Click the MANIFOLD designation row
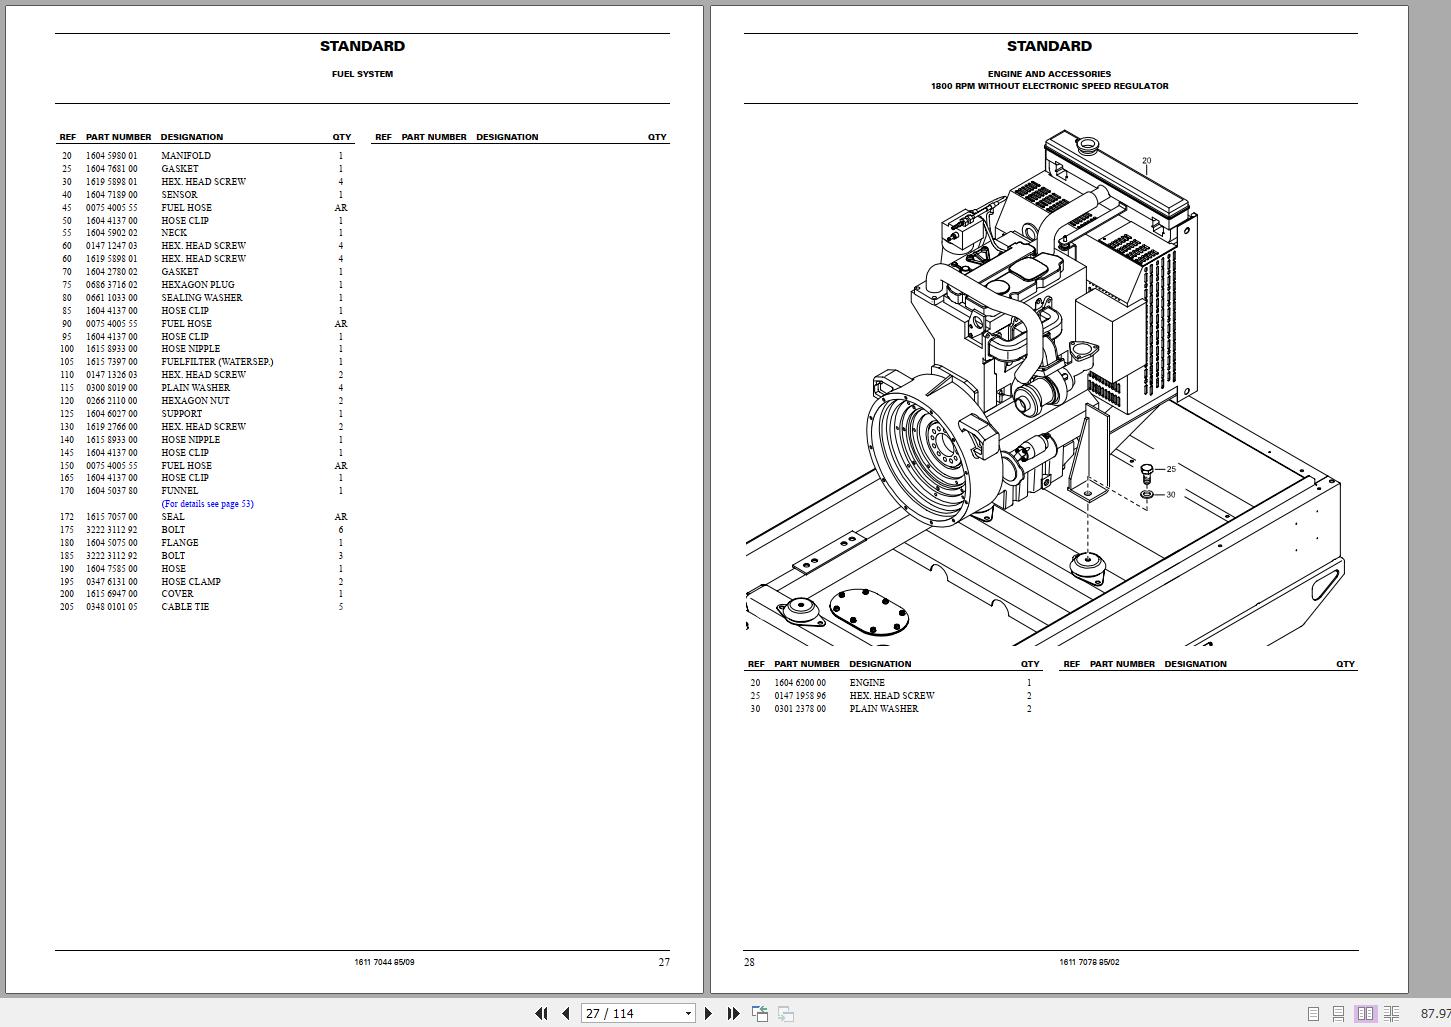 coord(186,156)
